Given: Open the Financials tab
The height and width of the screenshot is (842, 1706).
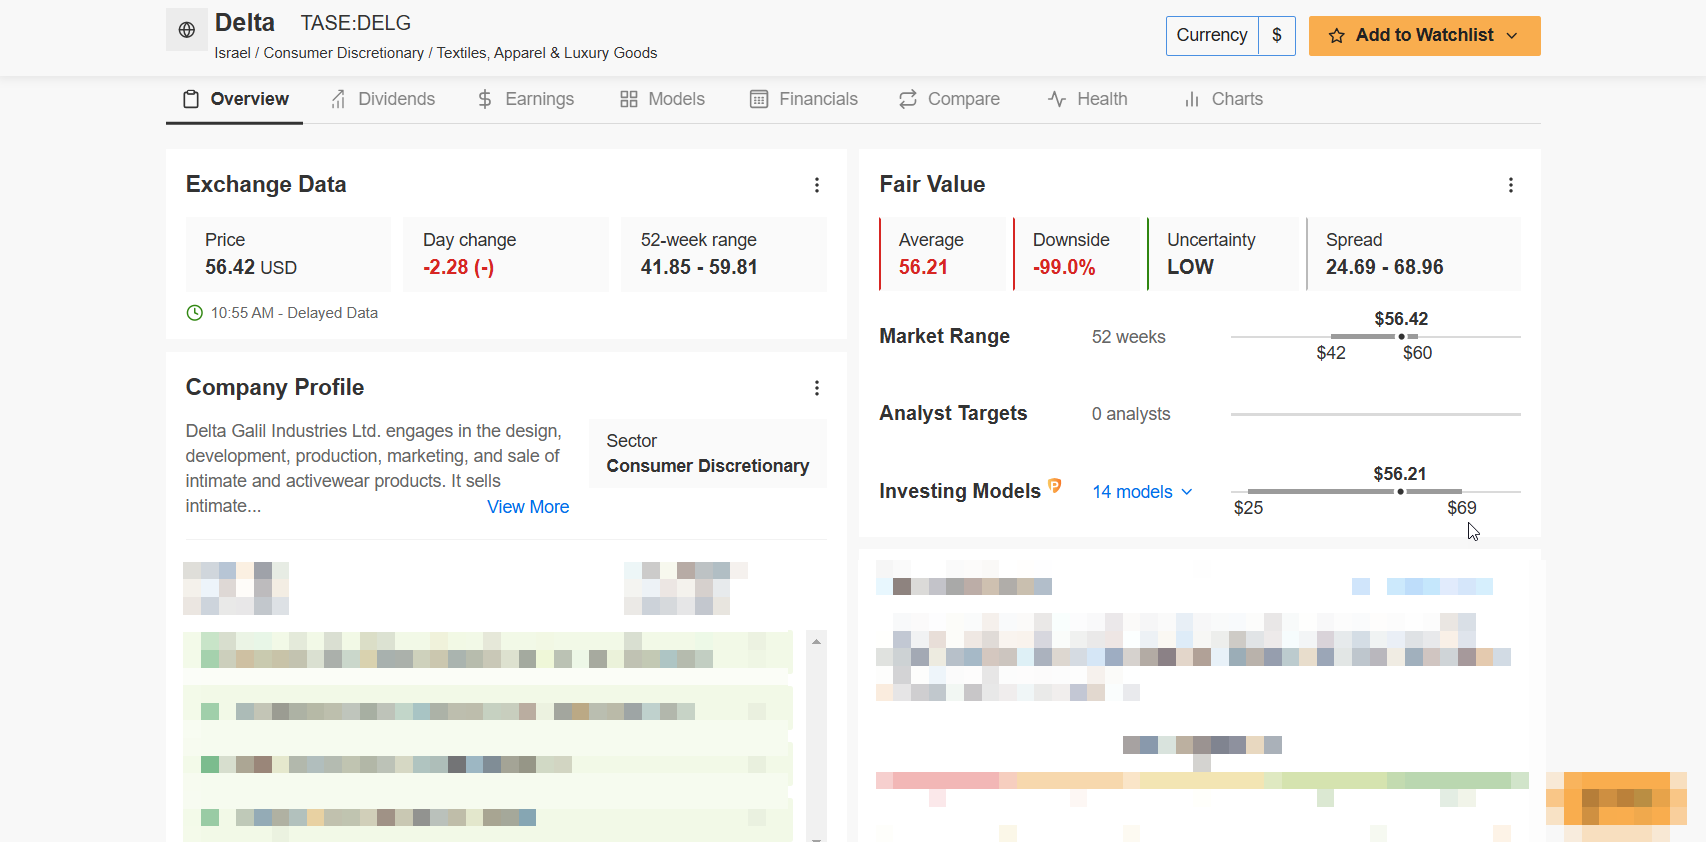Looking at the screenshot, I should click(x=804, y=99).
